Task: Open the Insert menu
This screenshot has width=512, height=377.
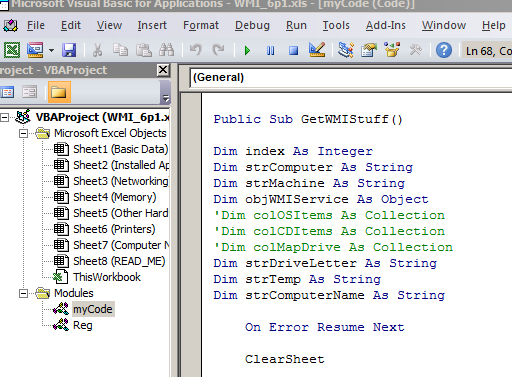Action: pos(152,25)
